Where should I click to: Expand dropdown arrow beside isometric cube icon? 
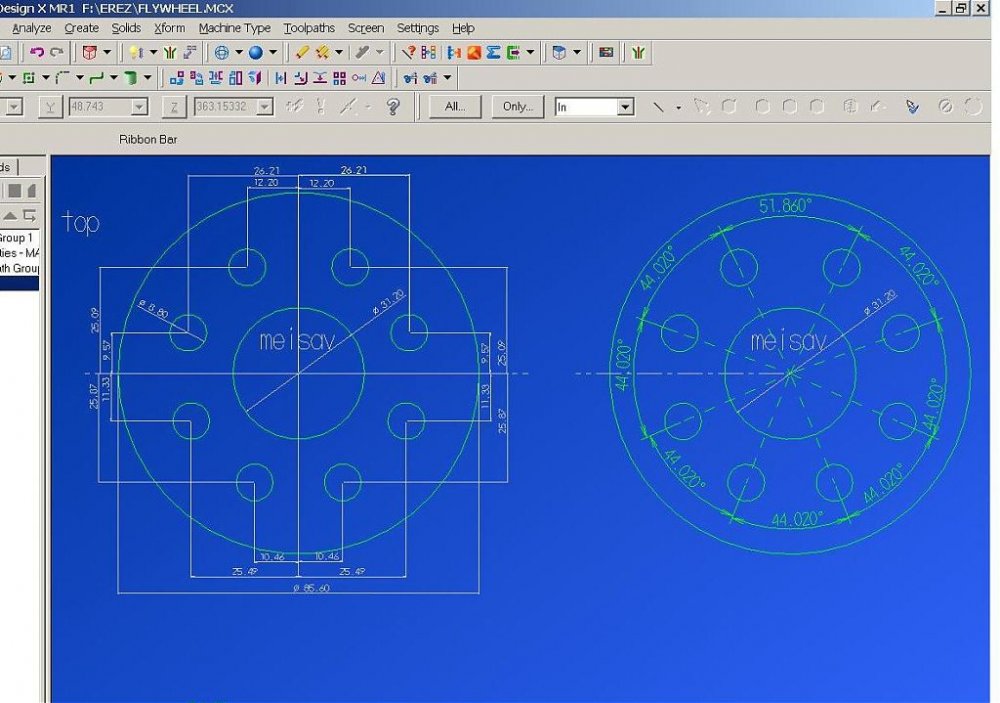point(577,52)
